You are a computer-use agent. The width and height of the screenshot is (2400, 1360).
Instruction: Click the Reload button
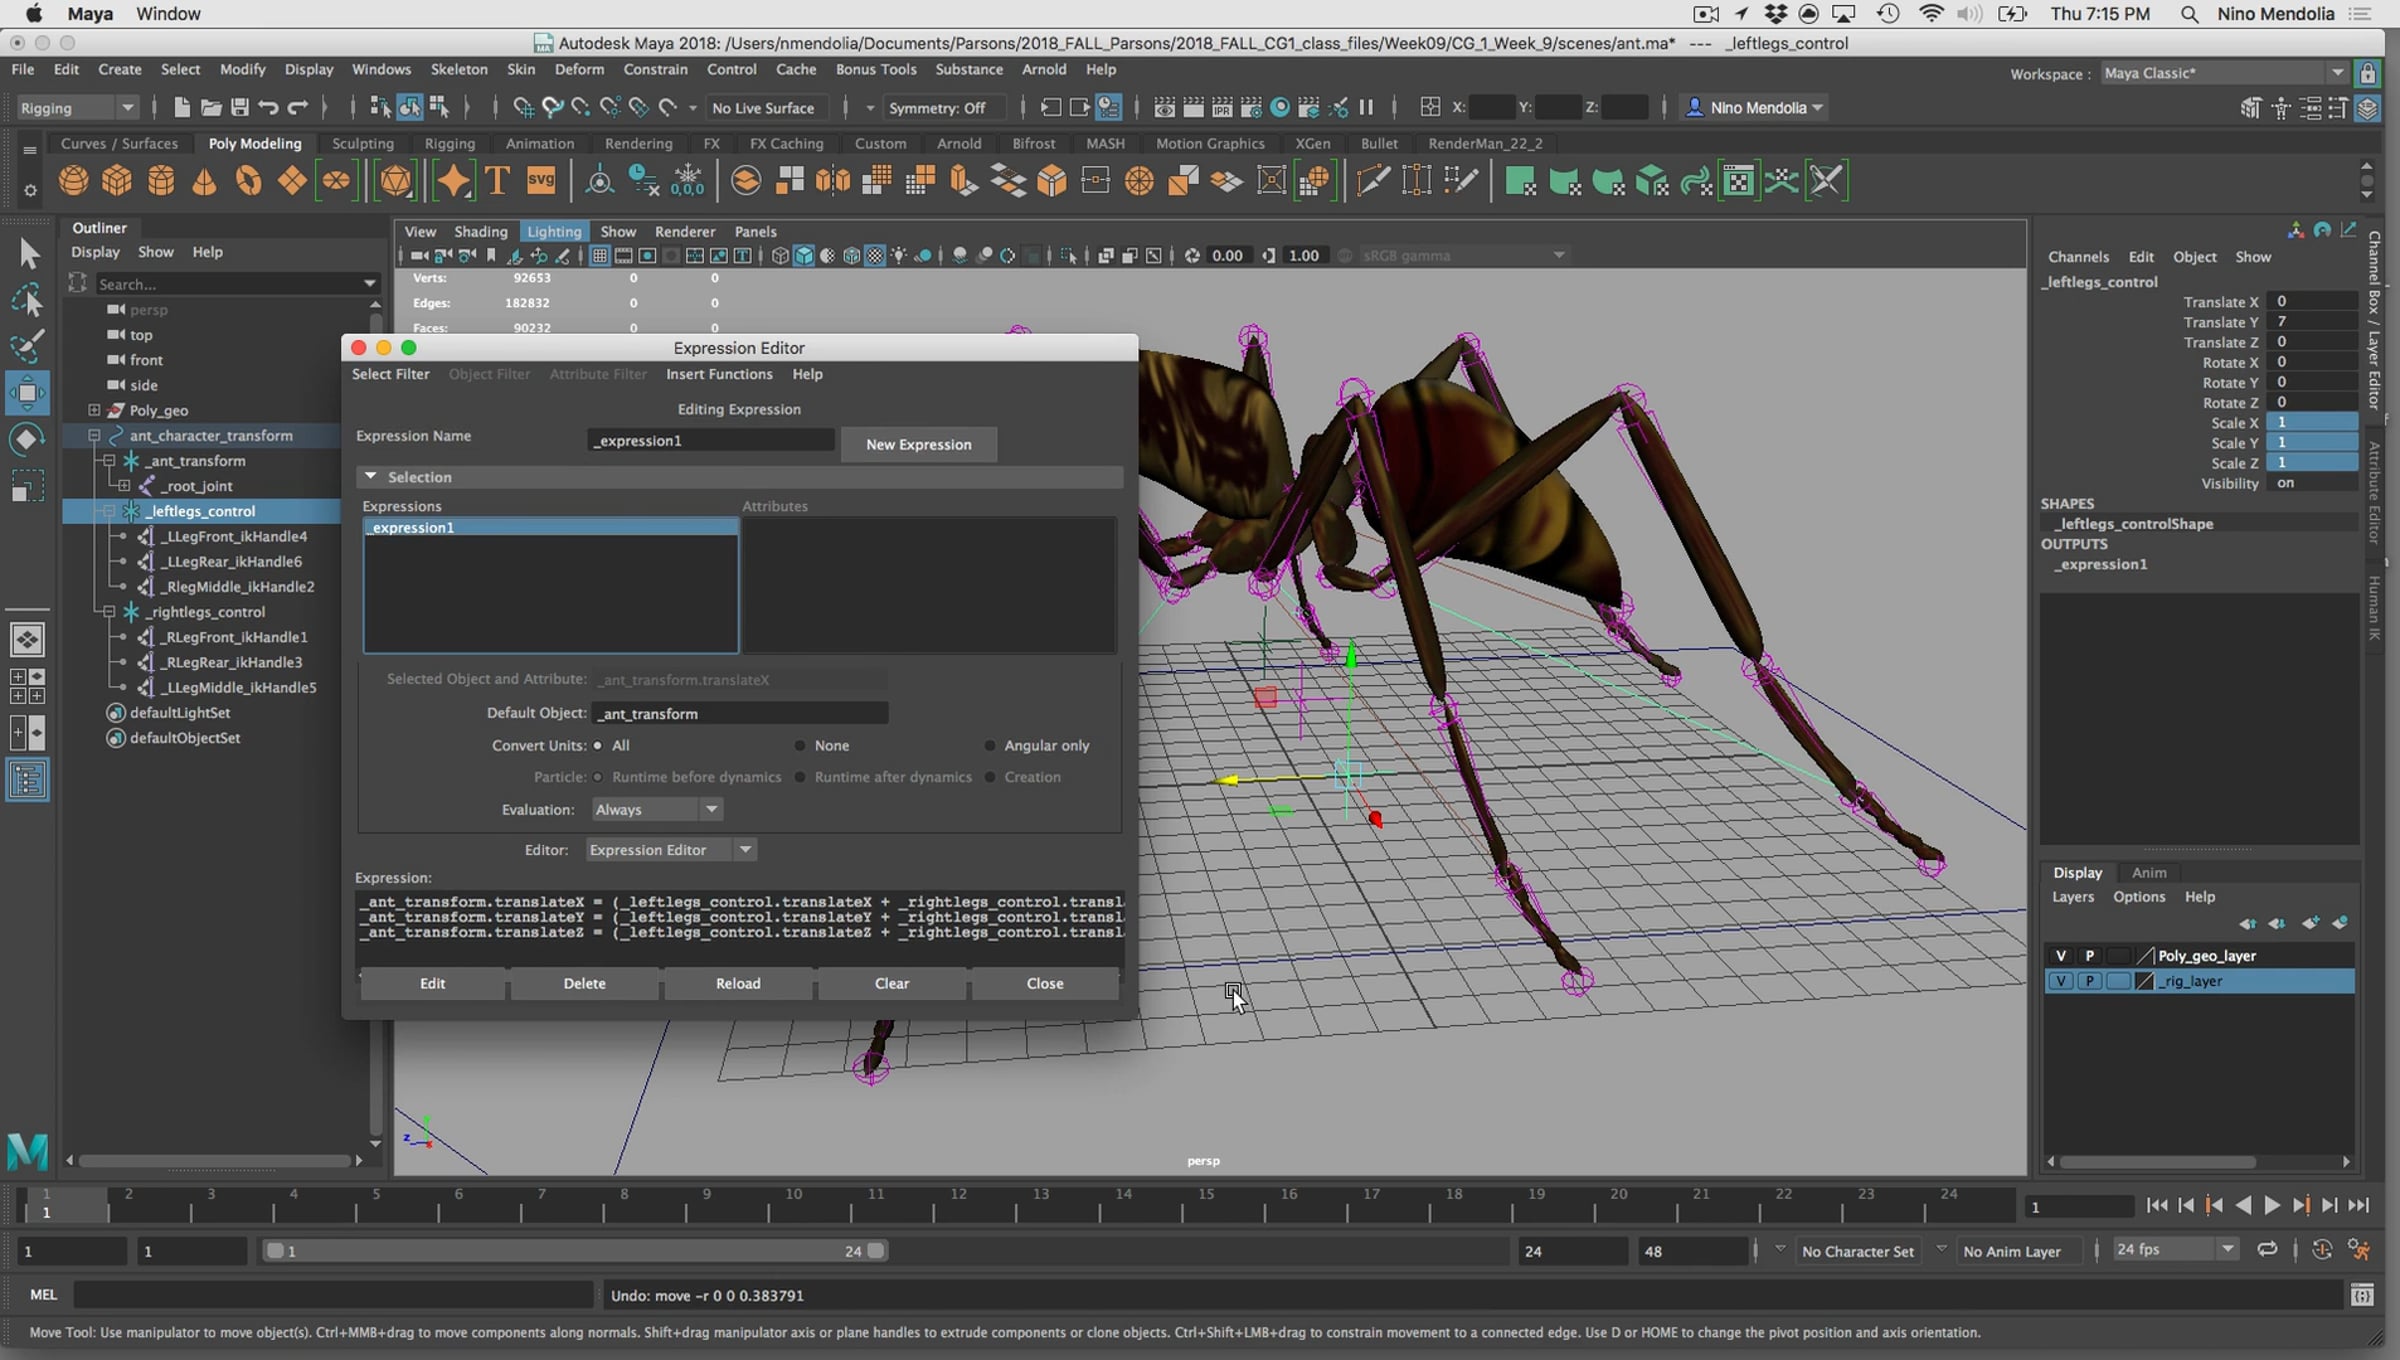738,984
